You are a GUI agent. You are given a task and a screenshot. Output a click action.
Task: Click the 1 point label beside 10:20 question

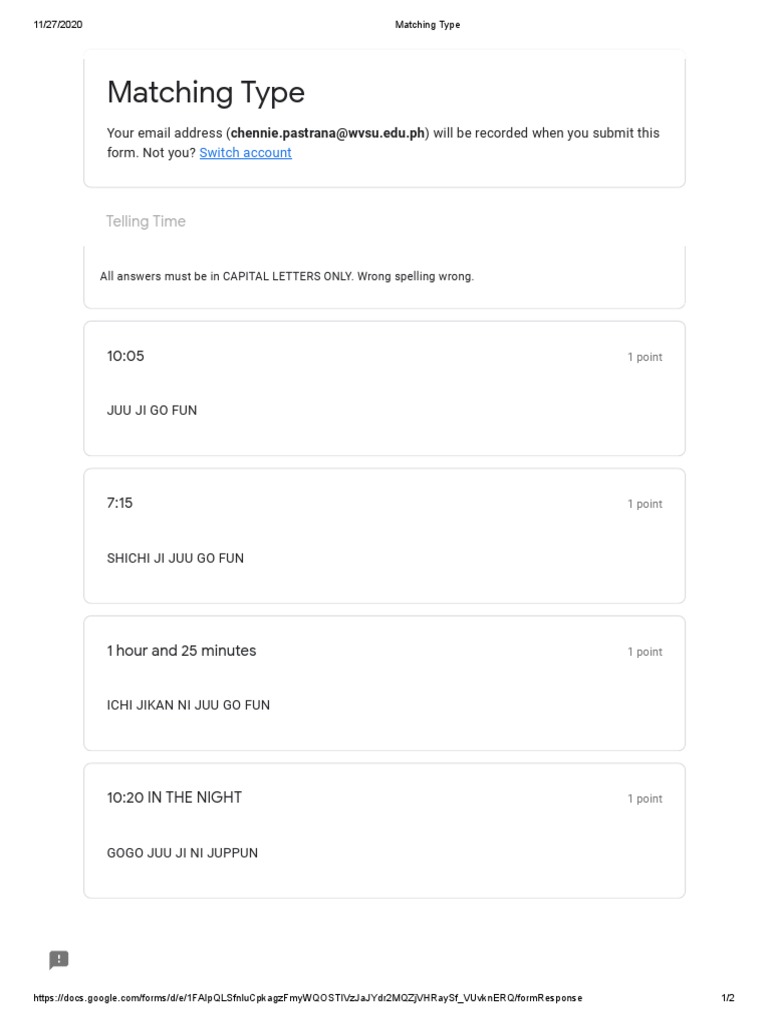tap(645, 799)
